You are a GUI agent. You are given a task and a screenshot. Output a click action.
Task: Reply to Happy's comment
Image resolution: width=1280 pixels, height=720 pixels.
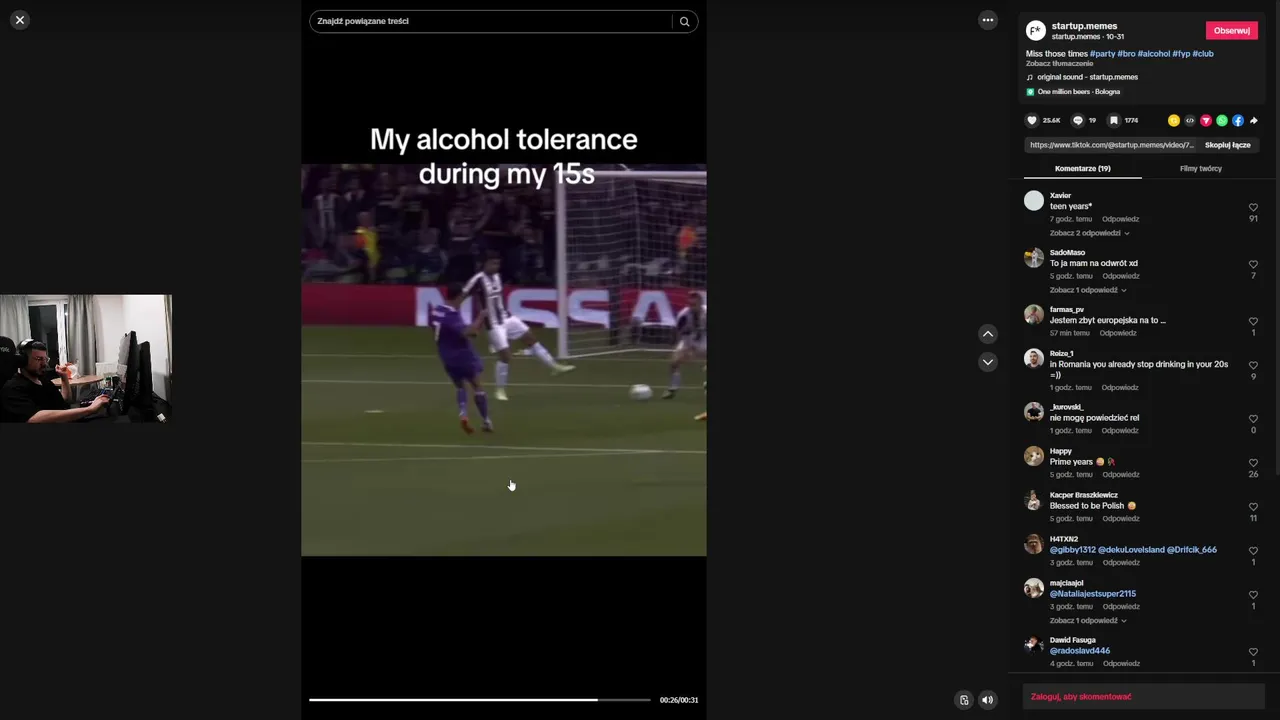point(1120,475)
